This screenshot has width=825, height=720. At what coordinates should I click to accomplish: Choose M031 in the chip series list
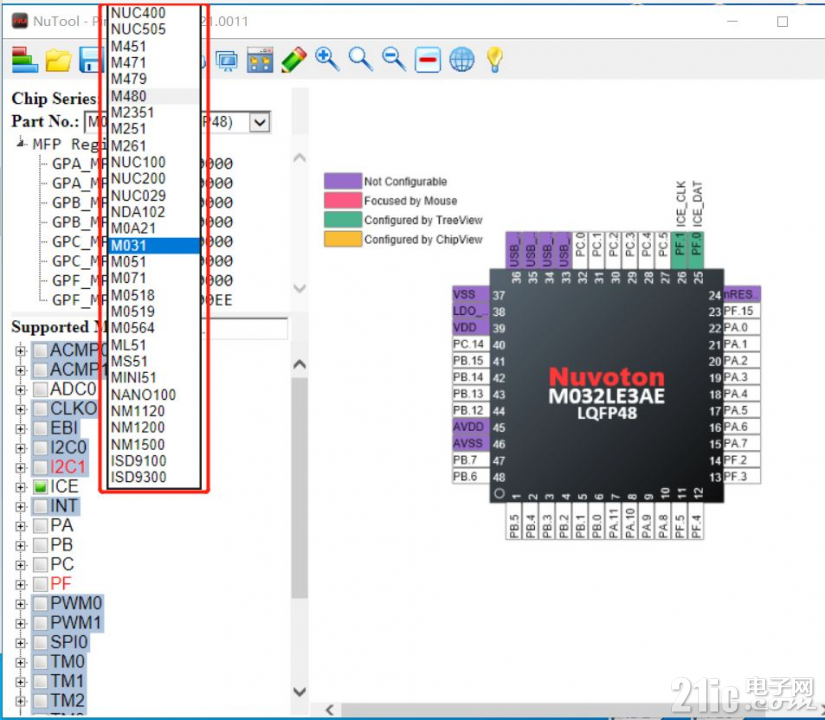point(154,245)
